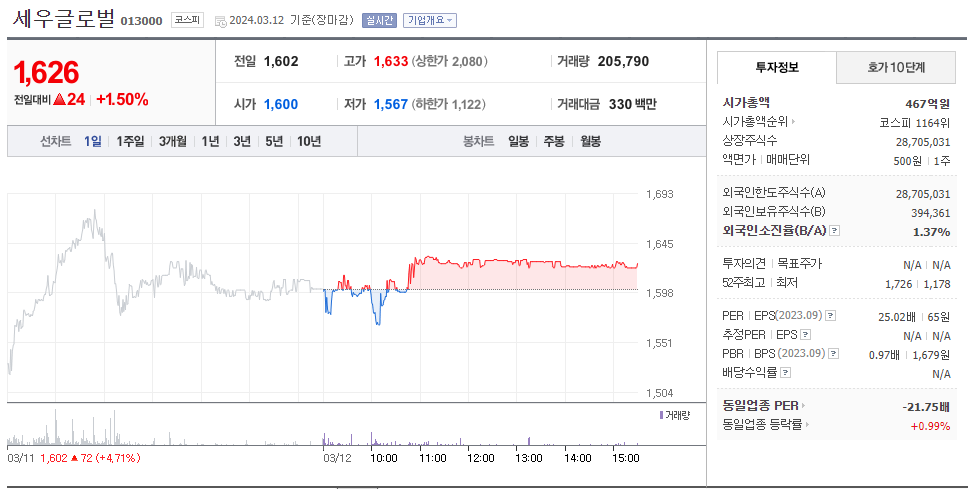This screenshot has height=489, width=973.
Task: Select the 1주일 line chart period
Action: pos(130,141)
